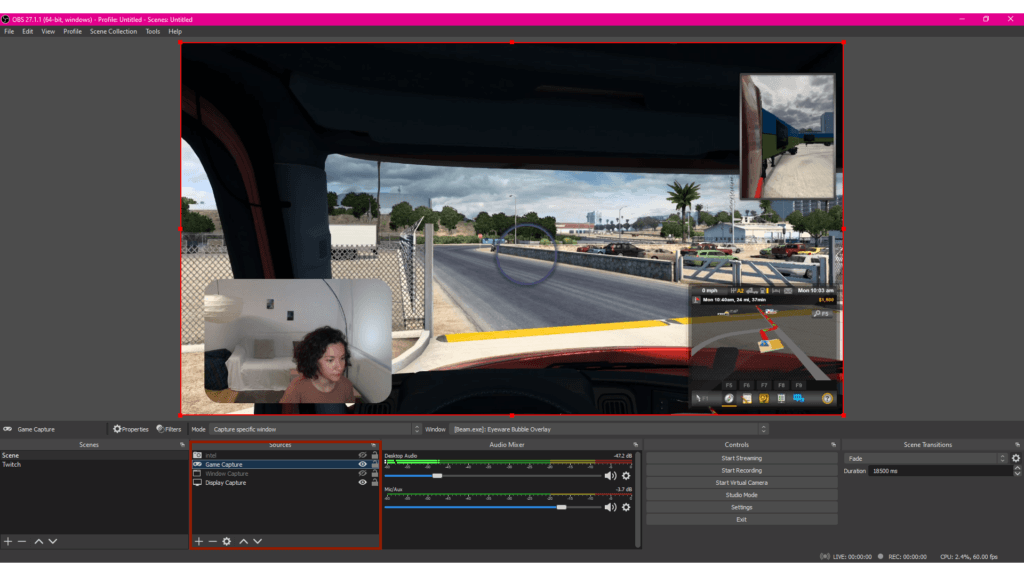Image resolution: width=1024 pixels, height=576 pixels.
Task: Click Start Virtual Camera button
Action: (x=741, y=483)
